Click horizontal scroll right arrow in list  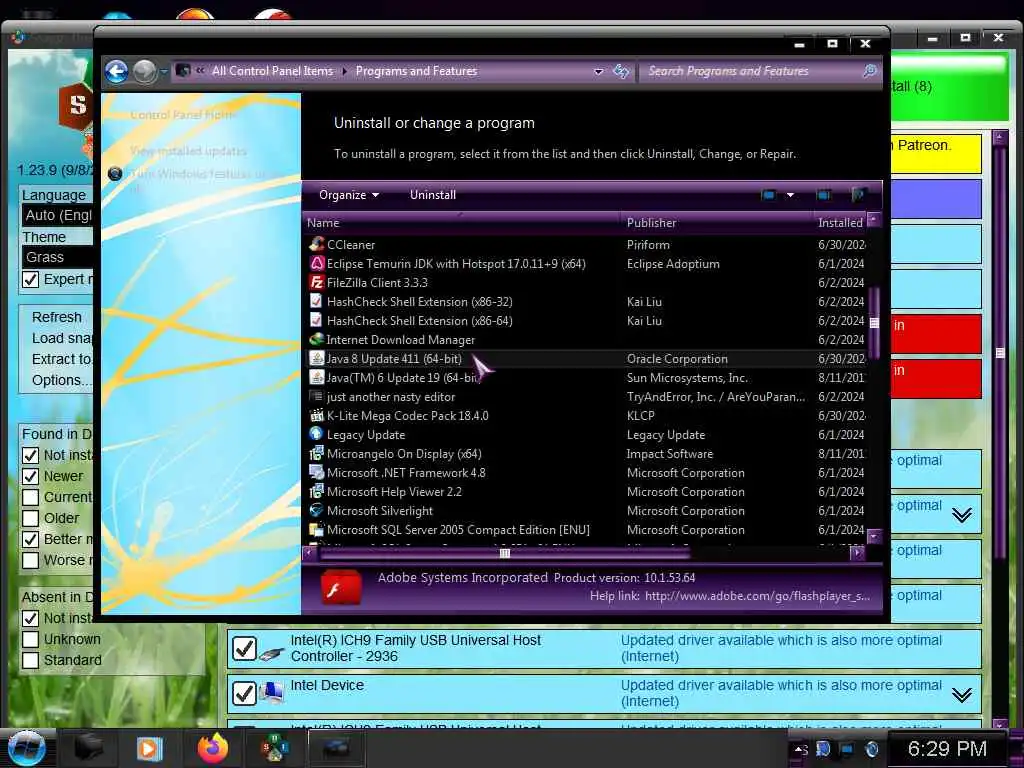(857, 553)
